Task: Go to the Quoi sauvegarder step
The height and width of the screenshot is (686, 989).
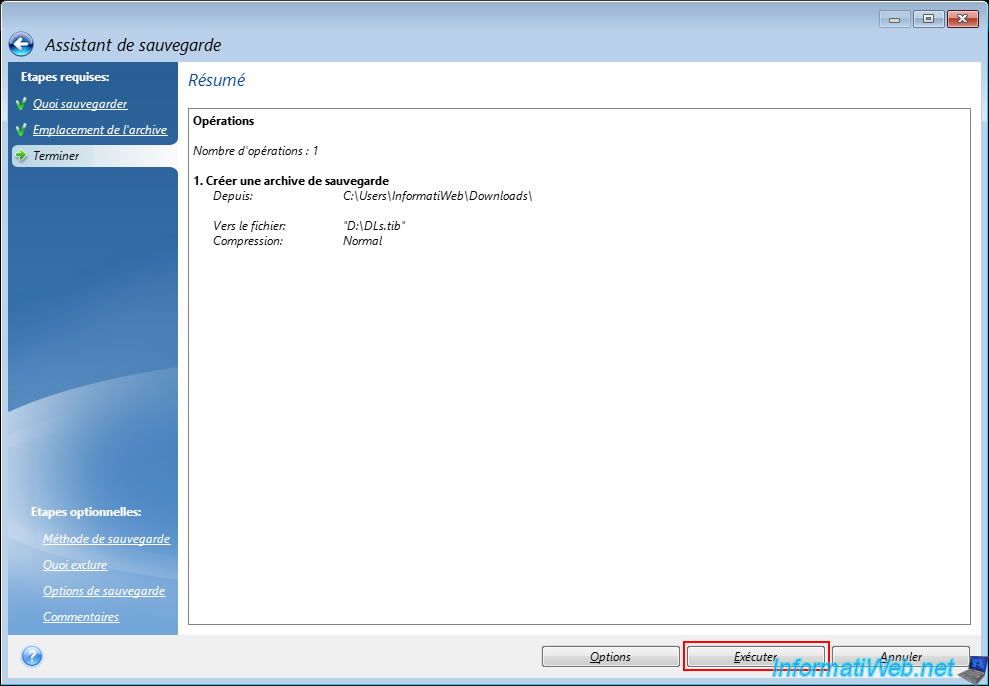Action: [80, 104]
